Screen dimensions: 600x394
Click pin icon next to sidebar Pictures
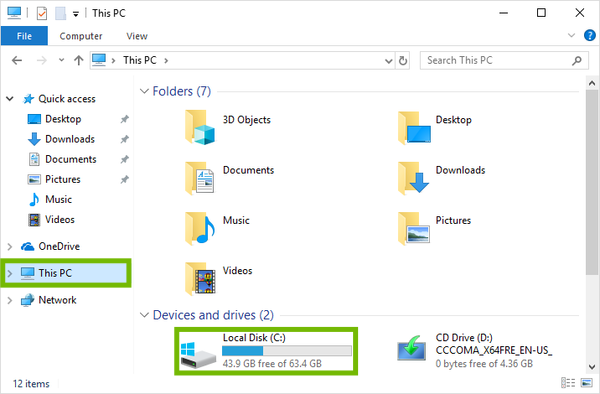[124, 179]
